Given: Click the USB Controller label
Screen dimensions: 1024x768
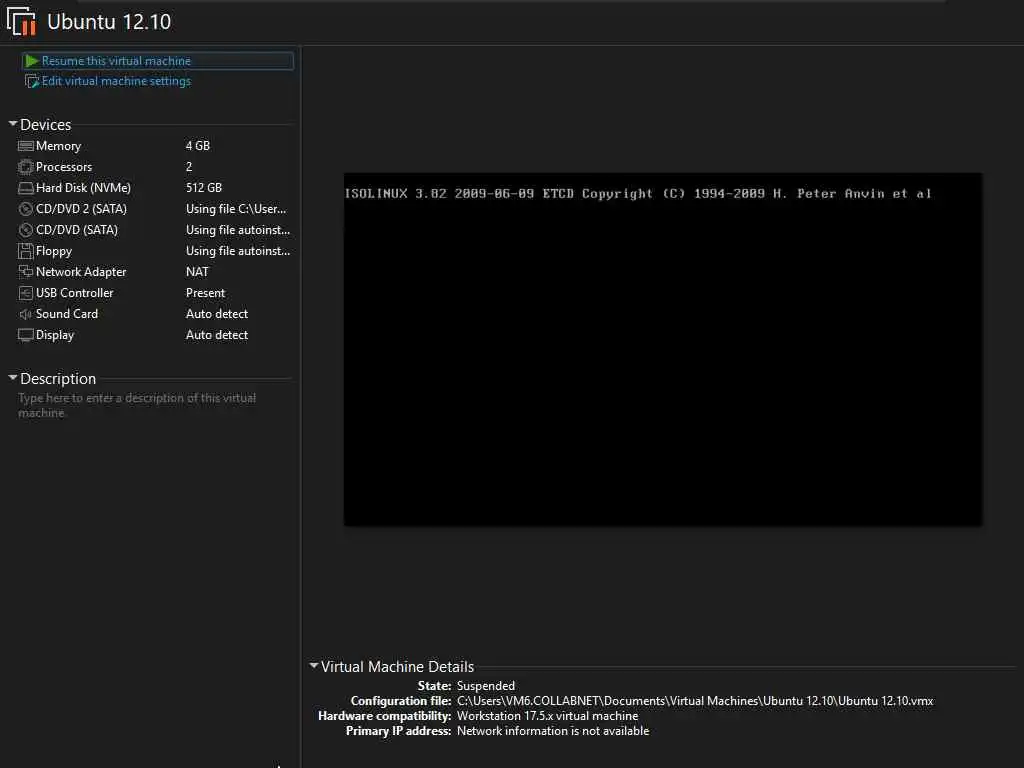Looking at the screenshot, I should tap(74, 293).
